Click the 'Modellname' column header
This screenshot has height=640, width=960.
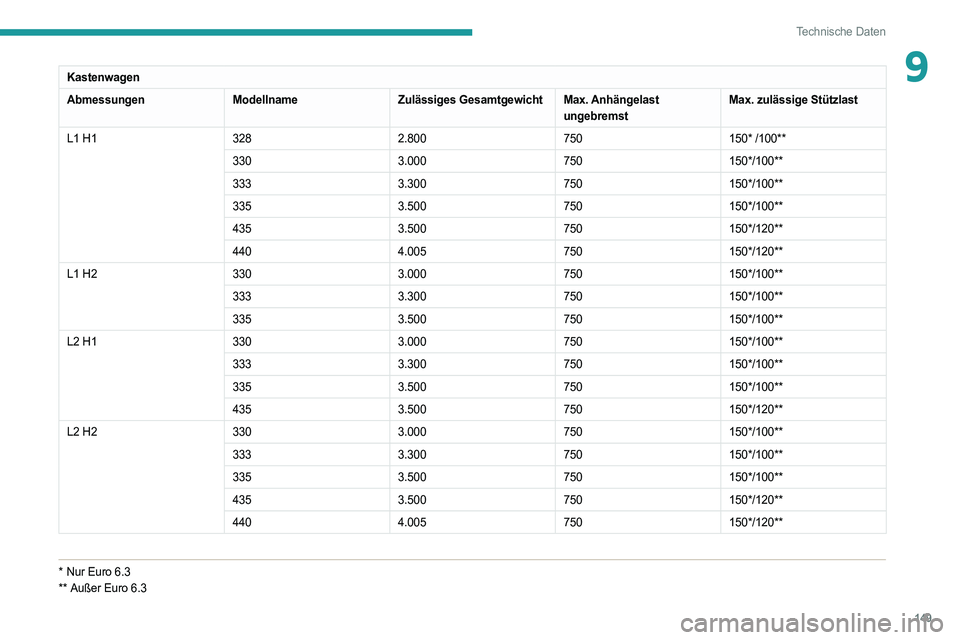[x=264, y=100]
